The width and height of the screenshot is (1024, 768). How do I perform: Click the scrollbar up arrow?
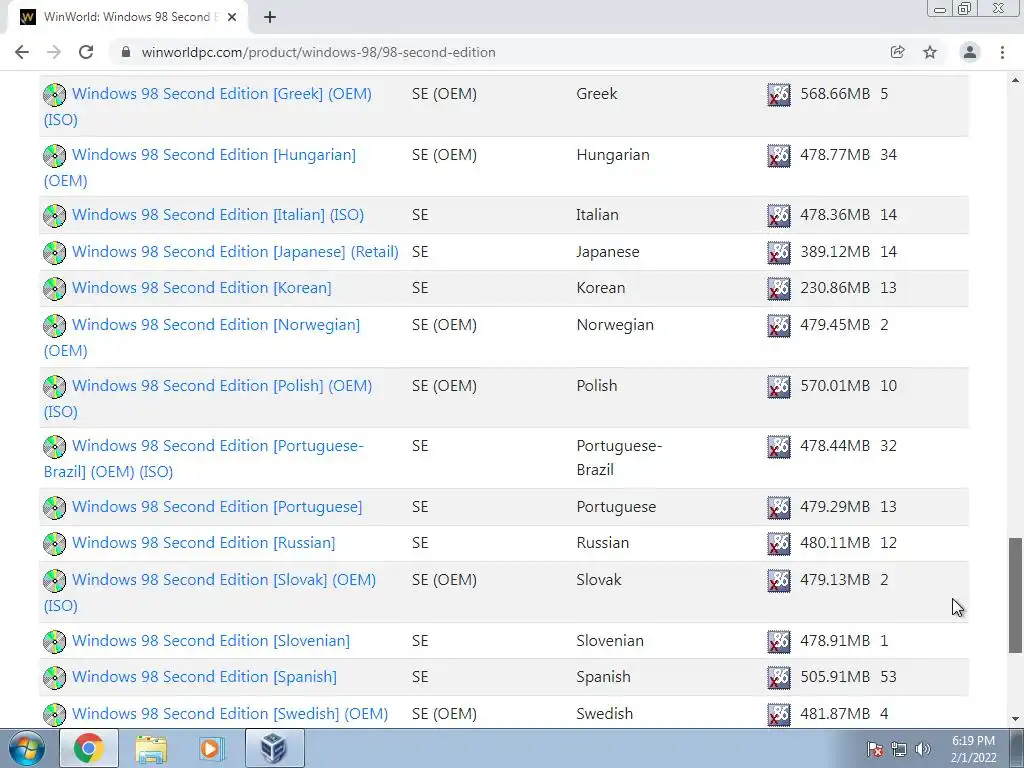(x=1015, y=80)
